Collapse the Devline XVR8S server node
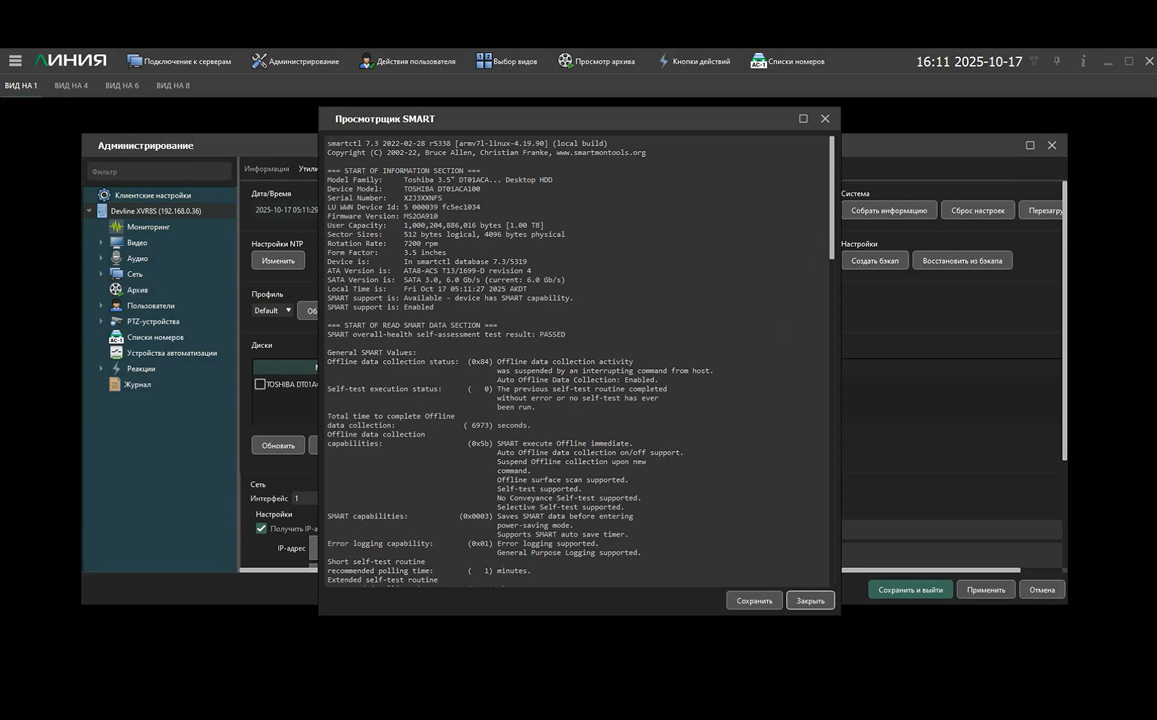1157x720 pixels. [90, 212]
